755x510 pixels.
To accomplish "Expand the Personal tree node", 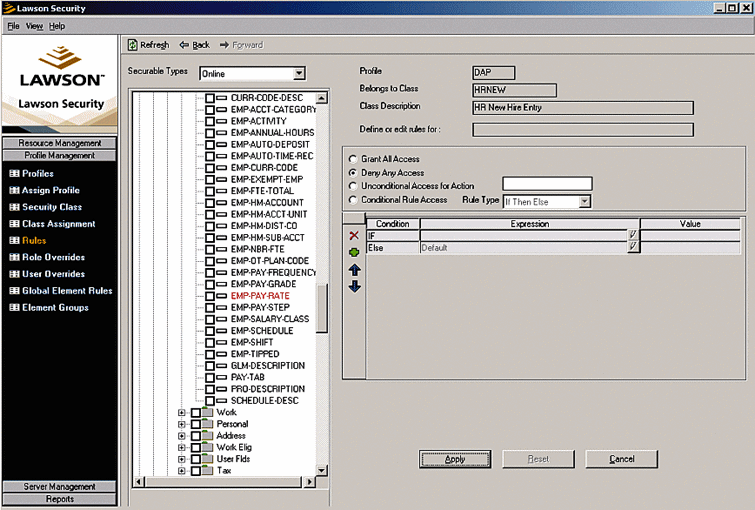I will pyautogui.click(x=182, y=424).
